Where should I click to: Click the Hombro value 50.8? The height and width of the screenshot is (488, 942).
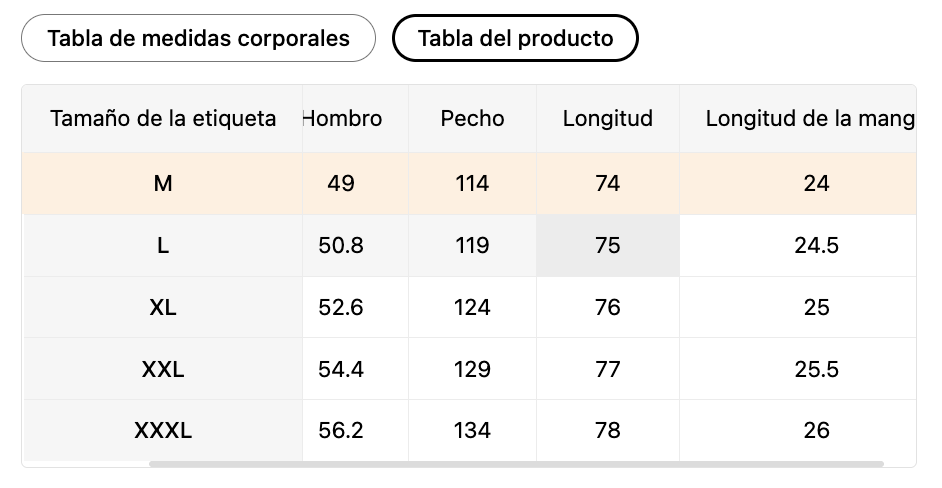pyautogui.click(x=341, y=245)
